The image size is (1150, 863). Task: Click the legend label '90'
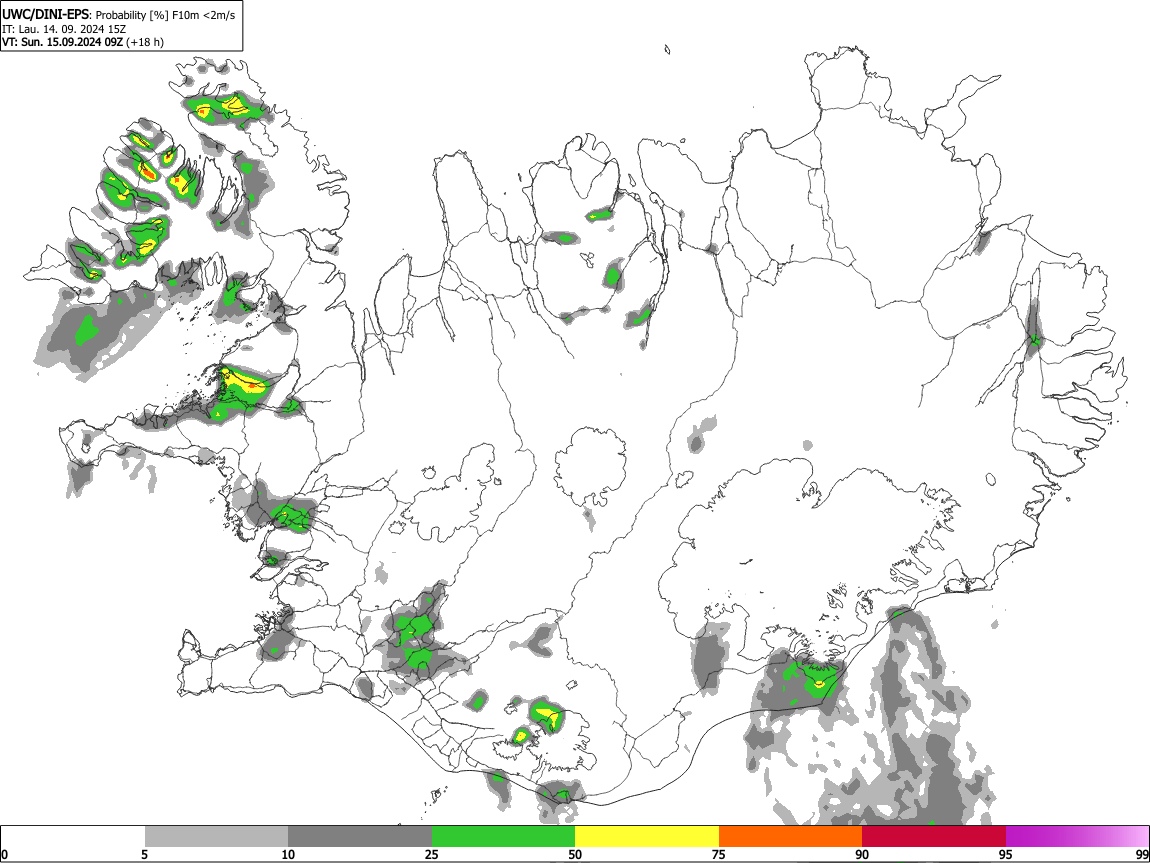click(x=862, y=855)
